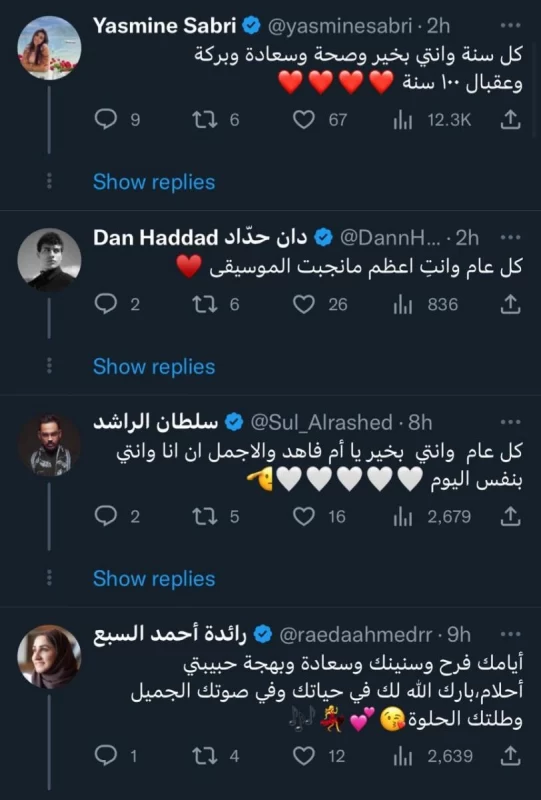This screenshot has height=800, width=541.
Task: Open more options on Dan Haddad's tweet
Action: [x=510, y=238]
